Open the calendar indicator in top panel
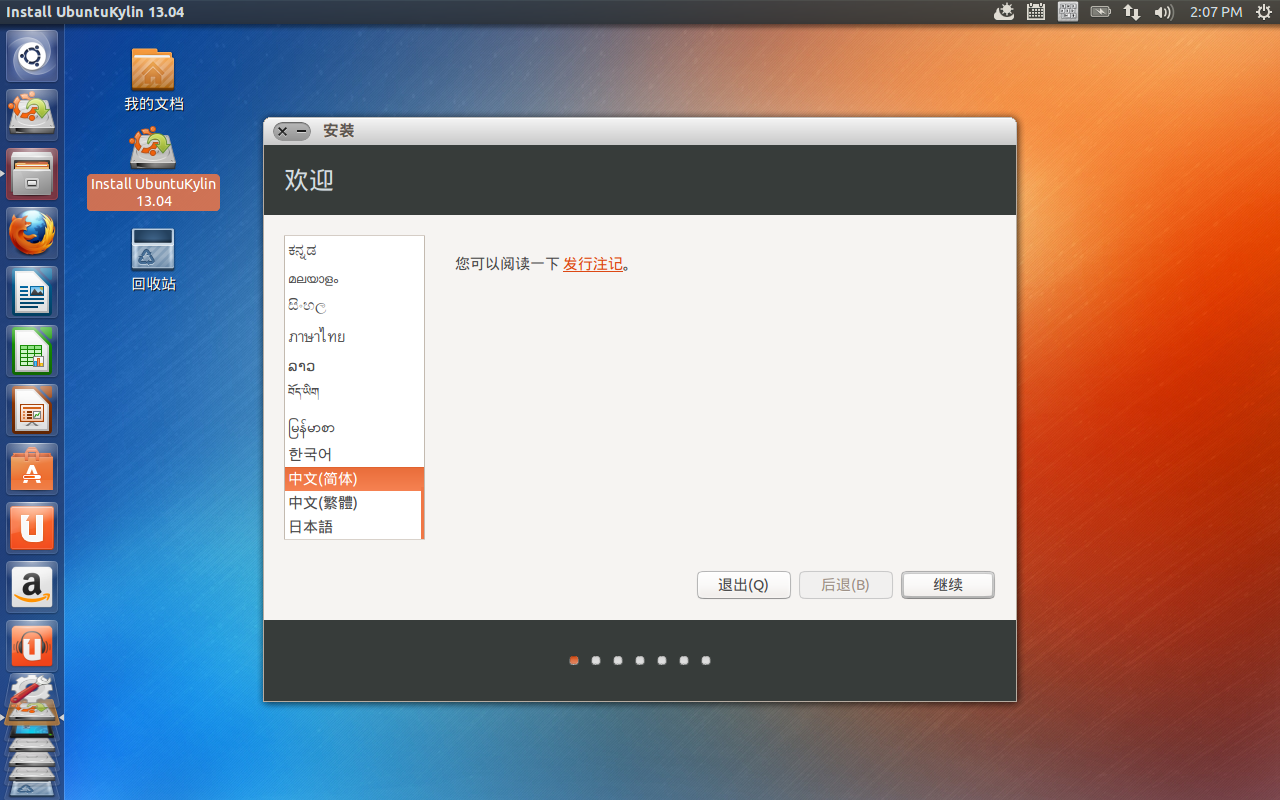Screen dimensions: 1280x800 (1036, 12)
